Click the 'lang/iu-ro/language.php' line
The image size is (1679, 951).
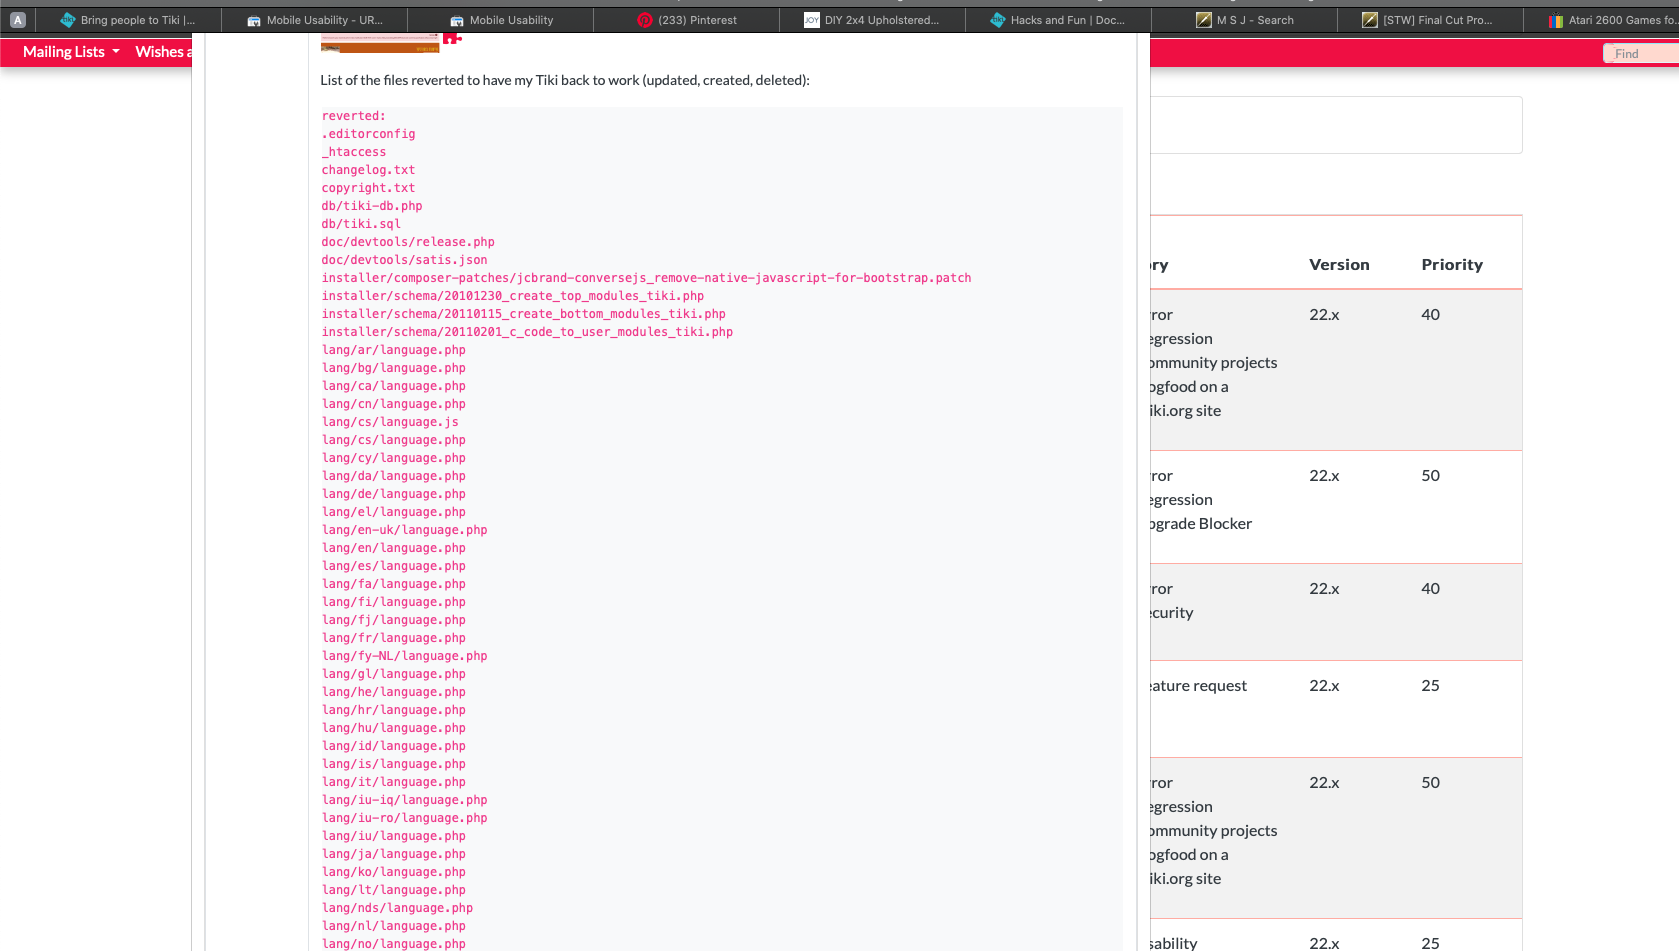404,818
